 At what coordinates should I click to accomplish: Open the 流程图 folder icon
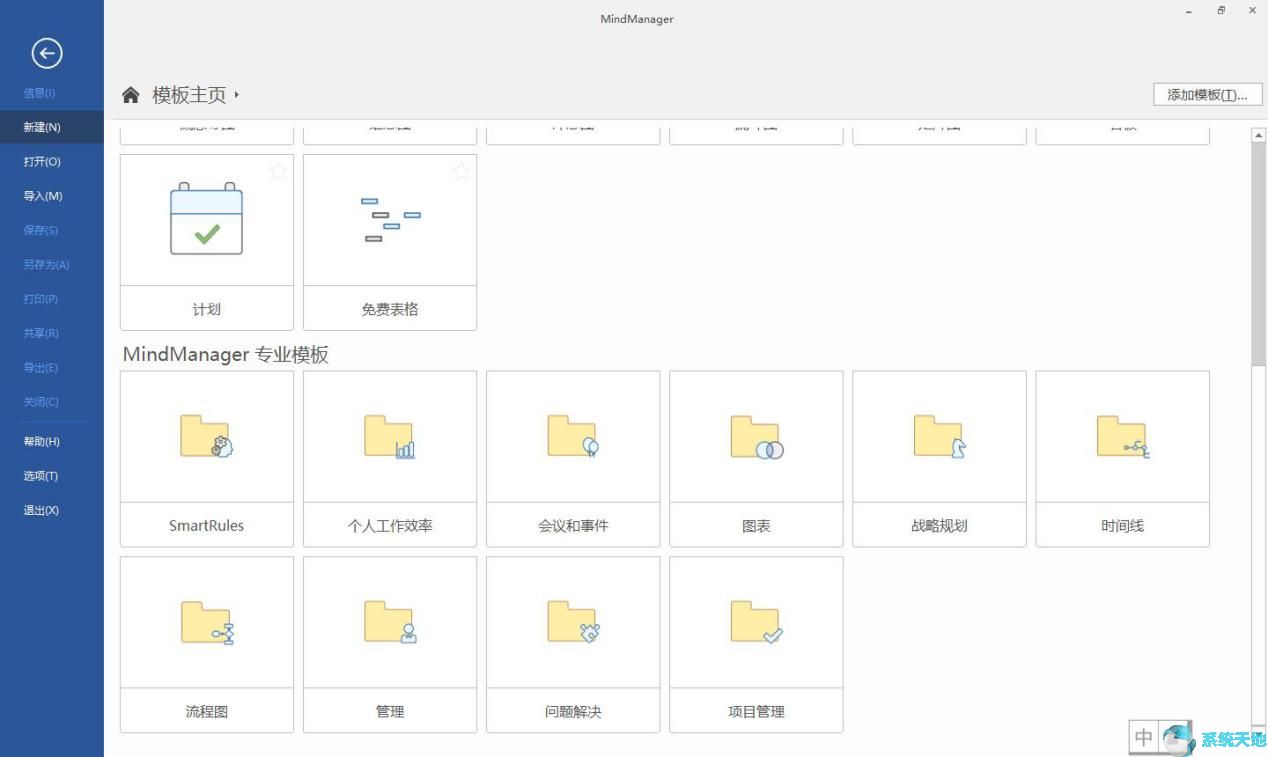(207, 622)
